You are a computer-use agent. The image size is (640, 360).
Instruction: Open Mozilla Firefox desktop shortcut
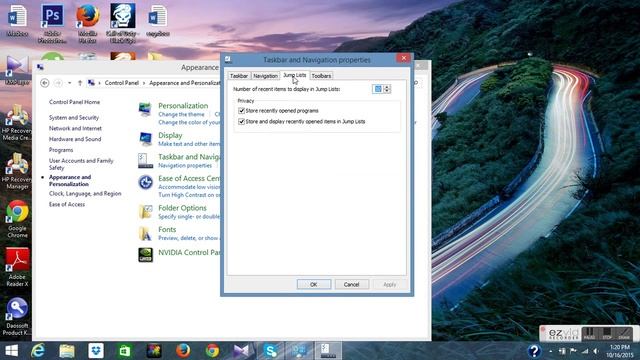click(x=87, y=23)
